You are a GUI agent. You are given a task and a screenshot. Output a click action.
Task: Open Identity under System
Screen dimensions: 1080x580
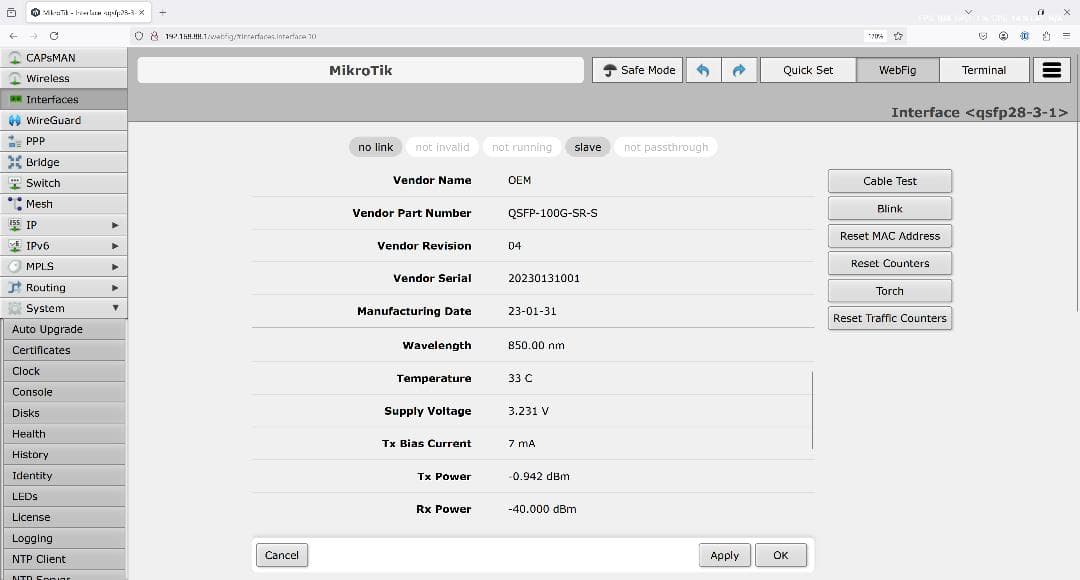click(65, 475)
